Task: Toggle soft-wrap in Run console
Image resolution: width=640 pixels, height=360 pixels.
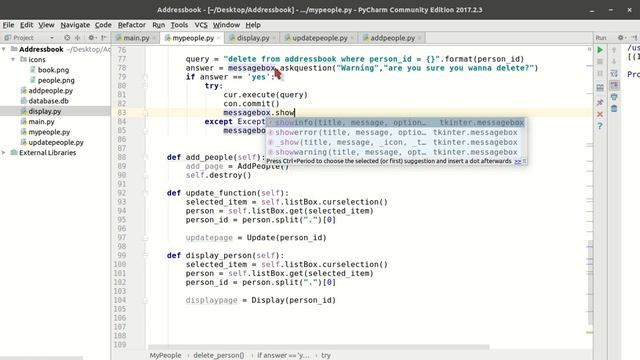Action: [x=614, y=73]
